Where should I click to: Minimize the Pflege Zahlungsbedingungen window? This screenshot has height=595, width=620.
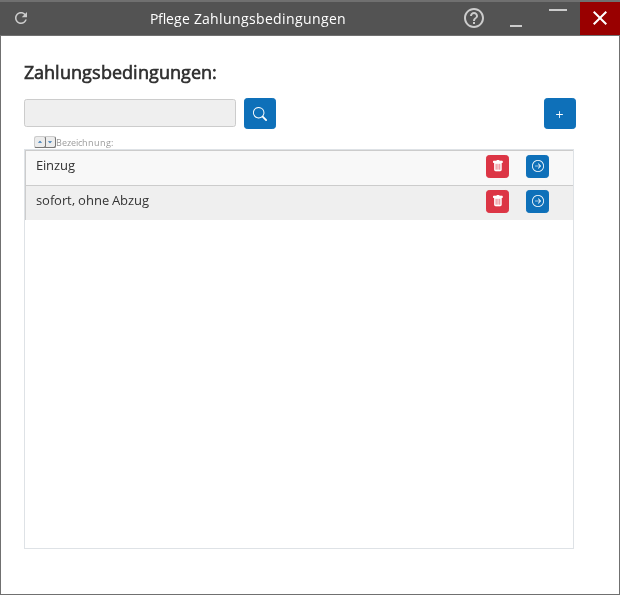(x=516, y=18)
